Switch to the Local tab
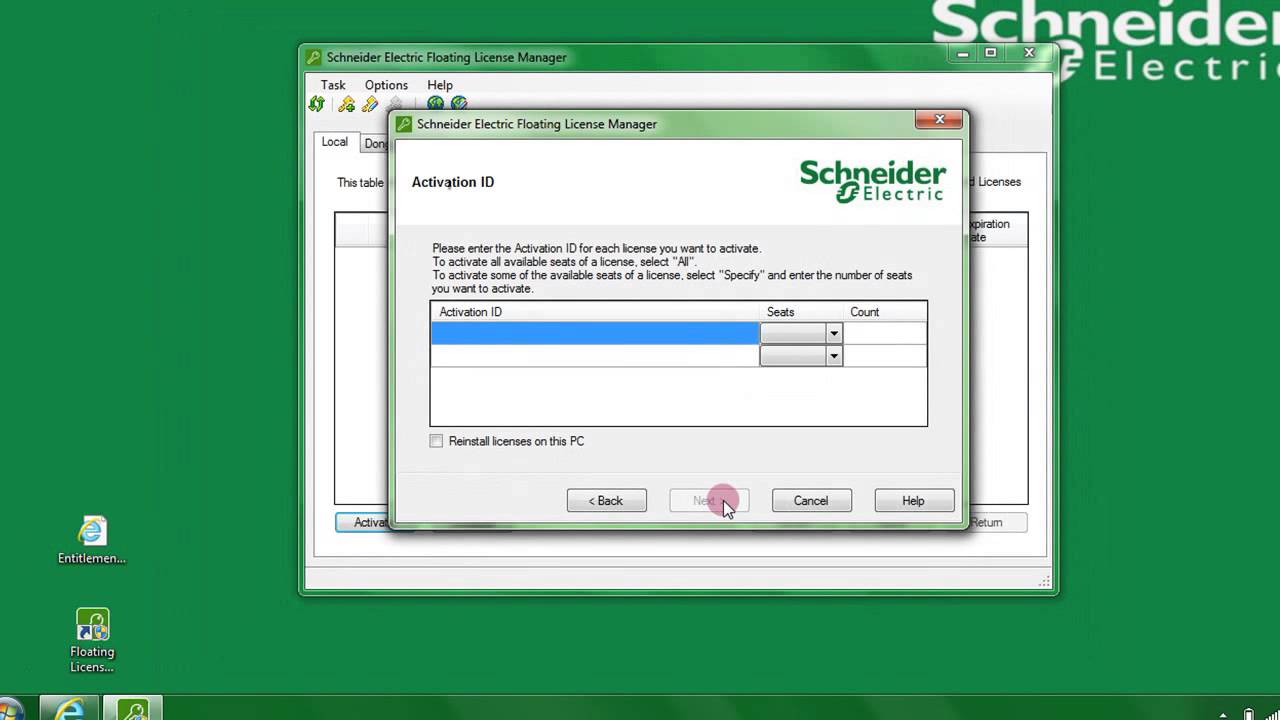1280x720 pixels. pos(334,142)
